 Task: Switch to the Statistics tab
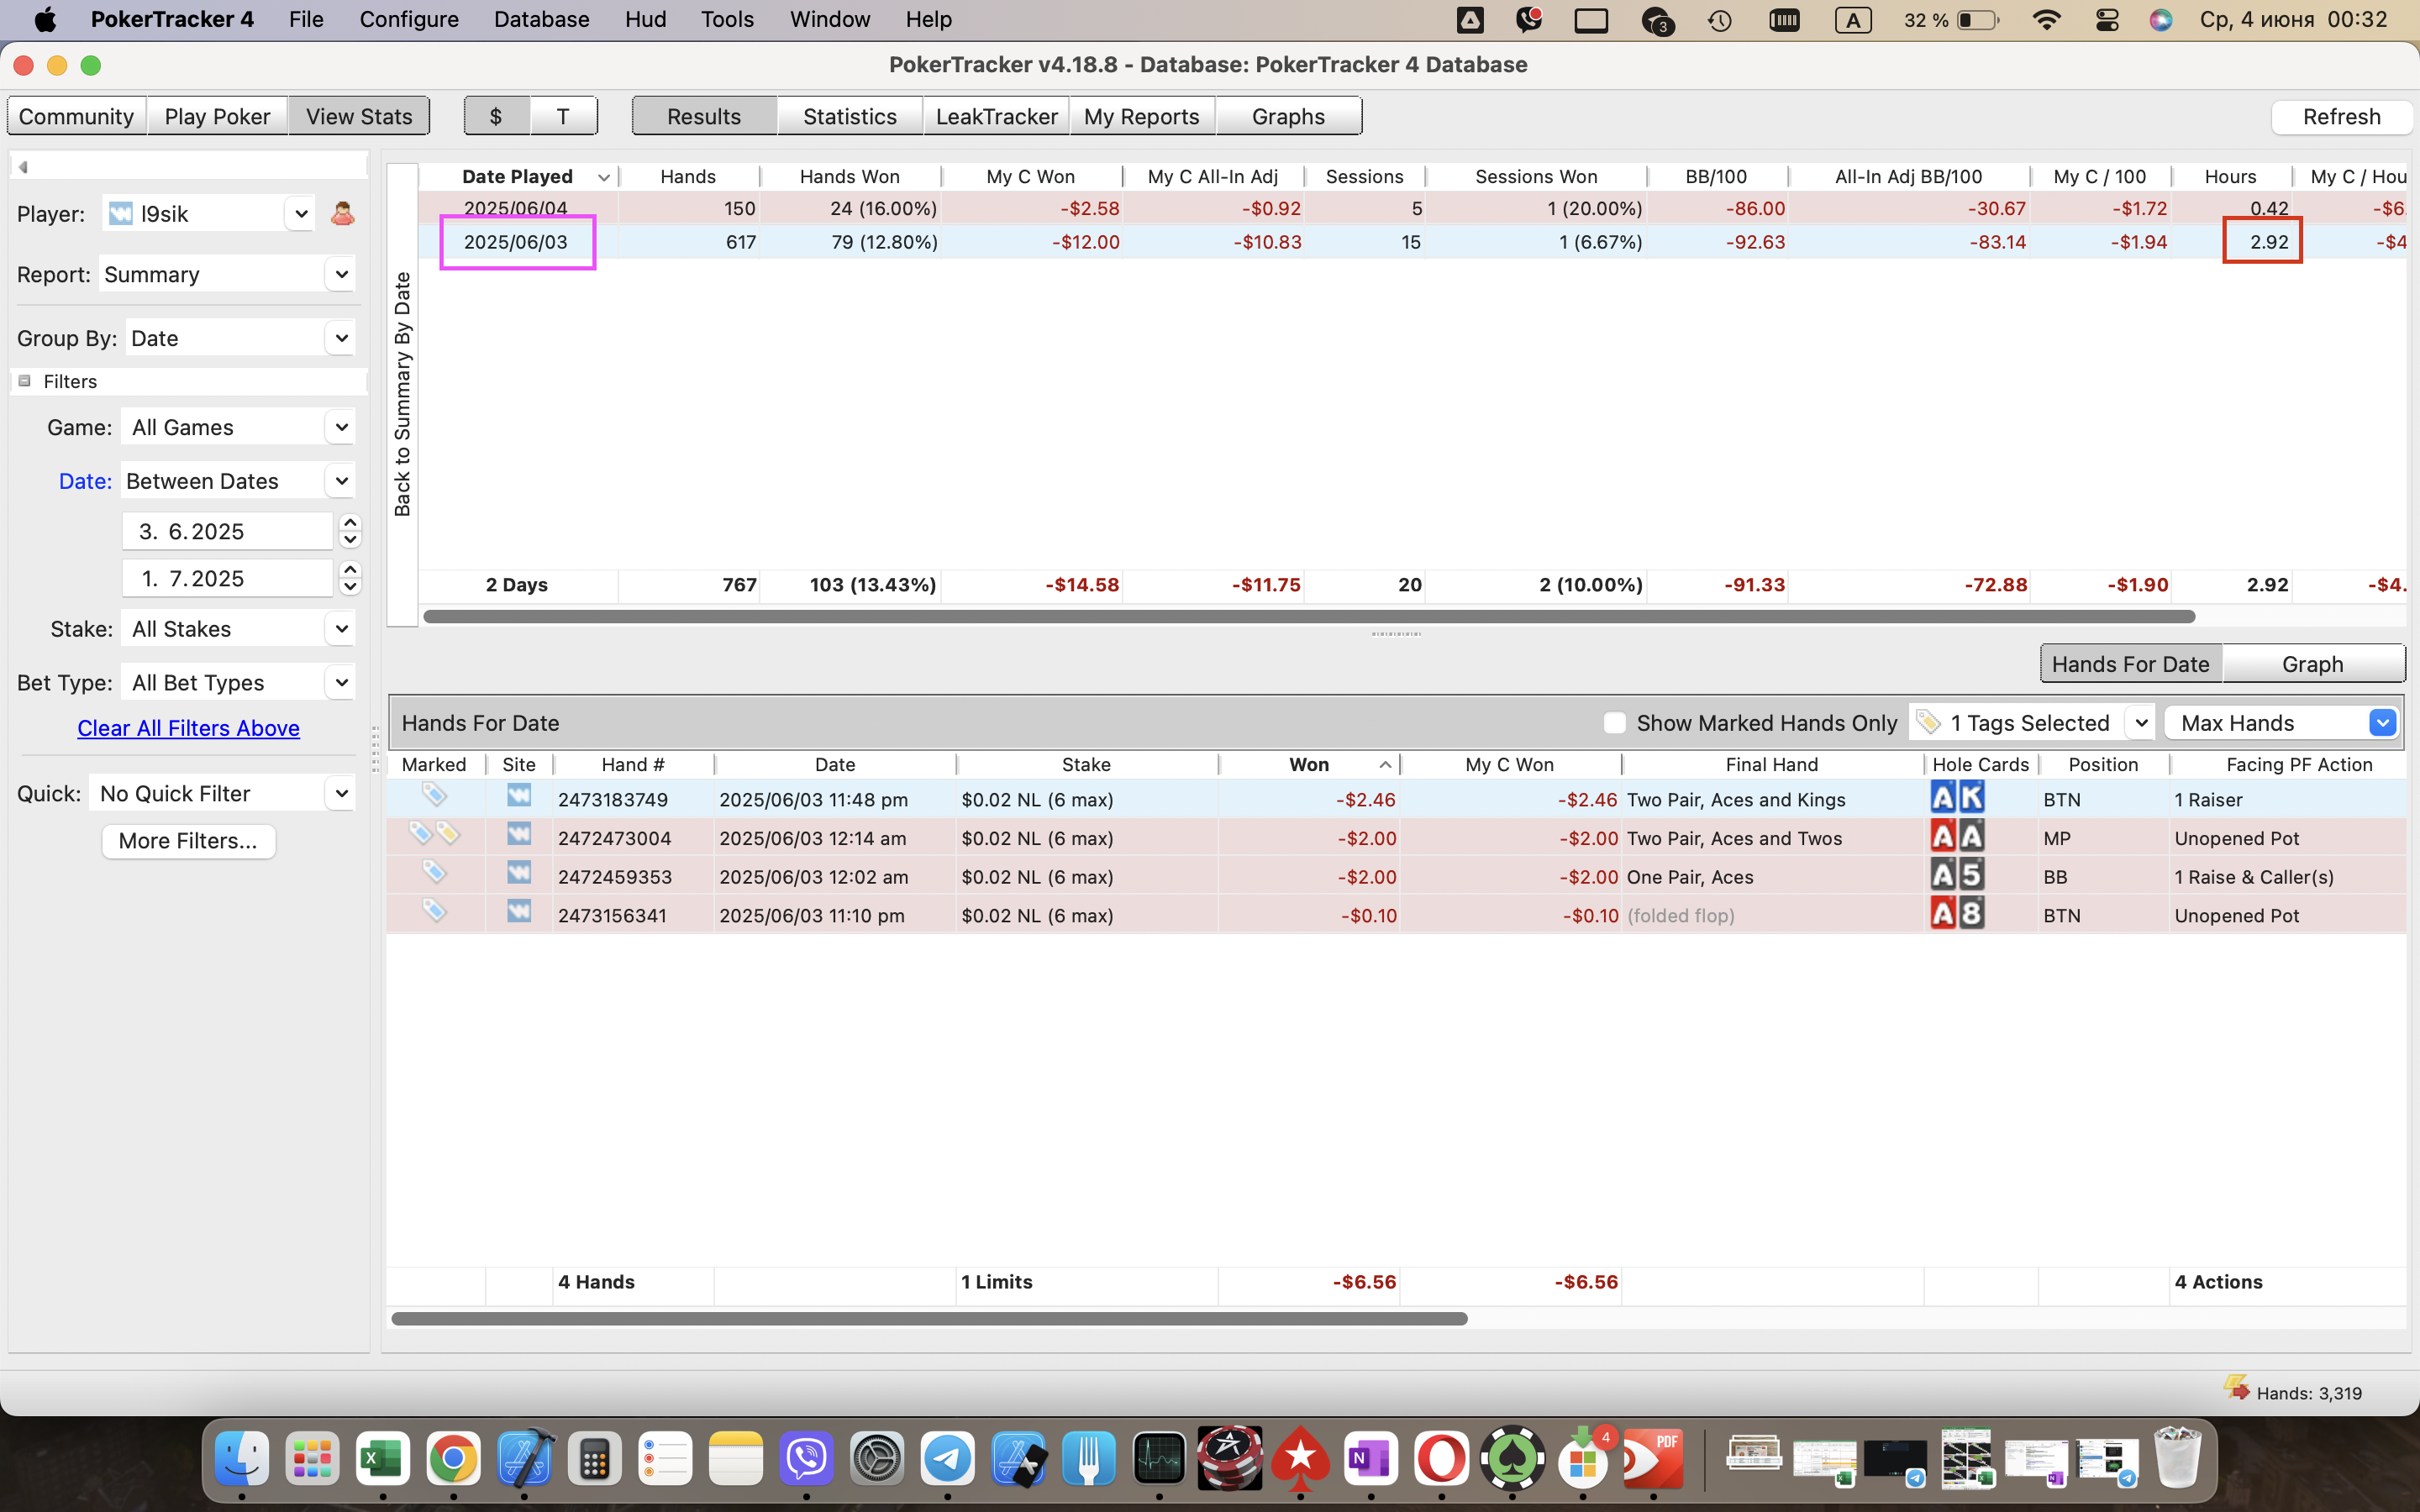point(849,116)
